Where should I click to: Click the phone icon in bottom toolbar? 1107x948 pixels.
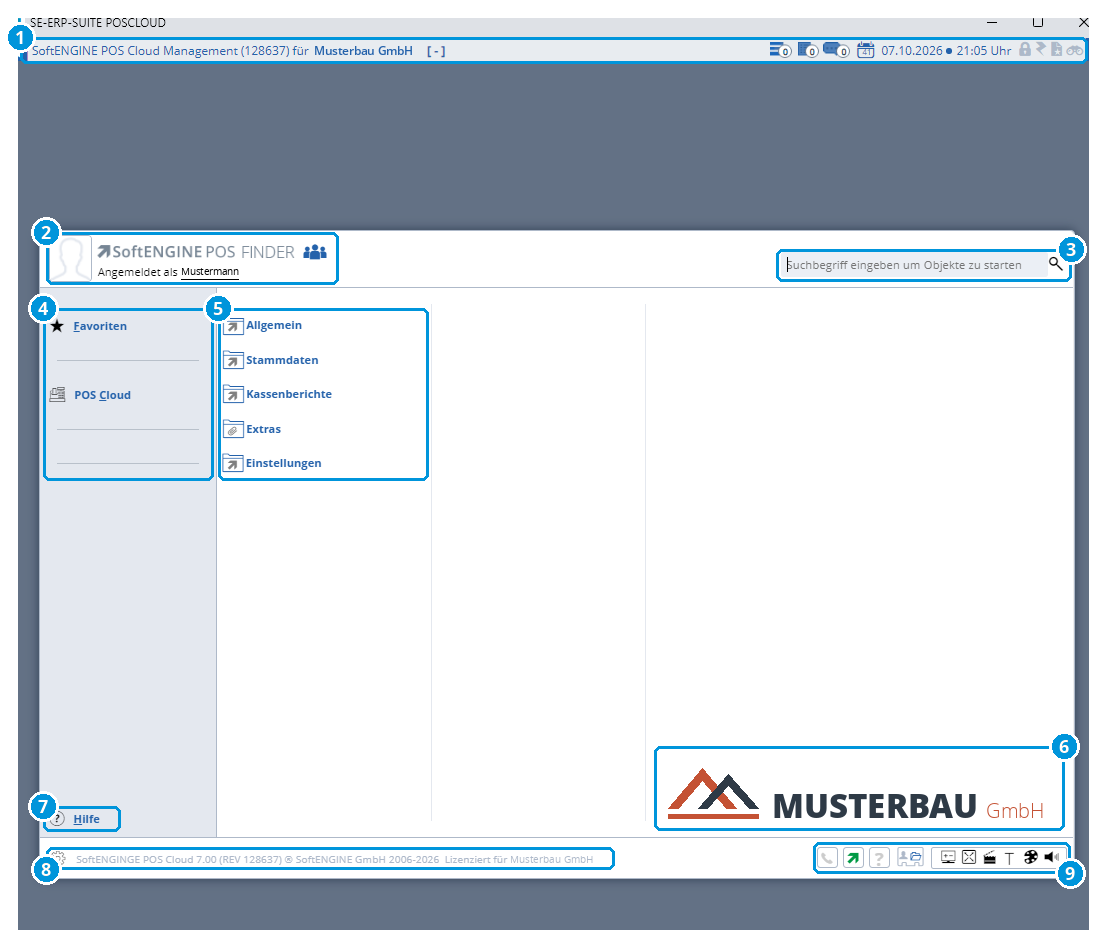pos(827,858)
